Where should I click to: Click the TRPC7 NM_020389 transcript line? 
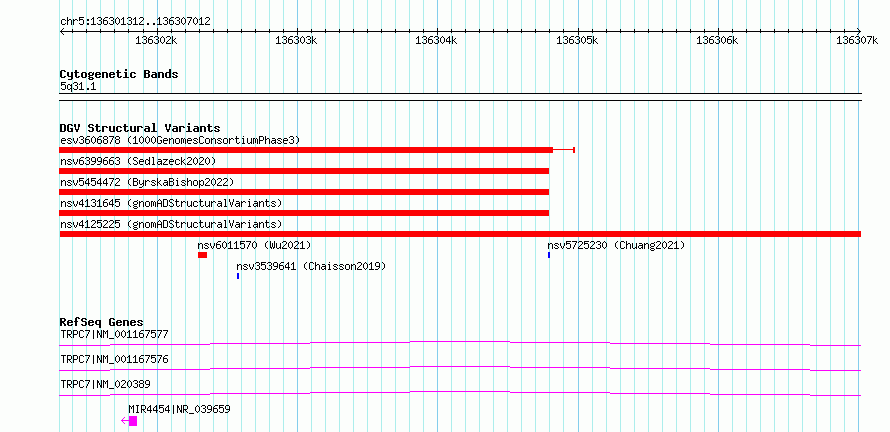(x=460, y=393)
